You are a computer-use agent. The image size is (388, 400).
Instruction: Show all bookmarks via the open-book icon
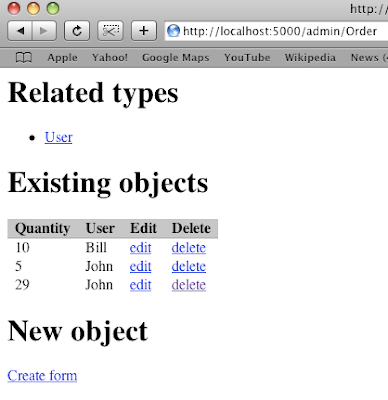[x=24, y=58]
